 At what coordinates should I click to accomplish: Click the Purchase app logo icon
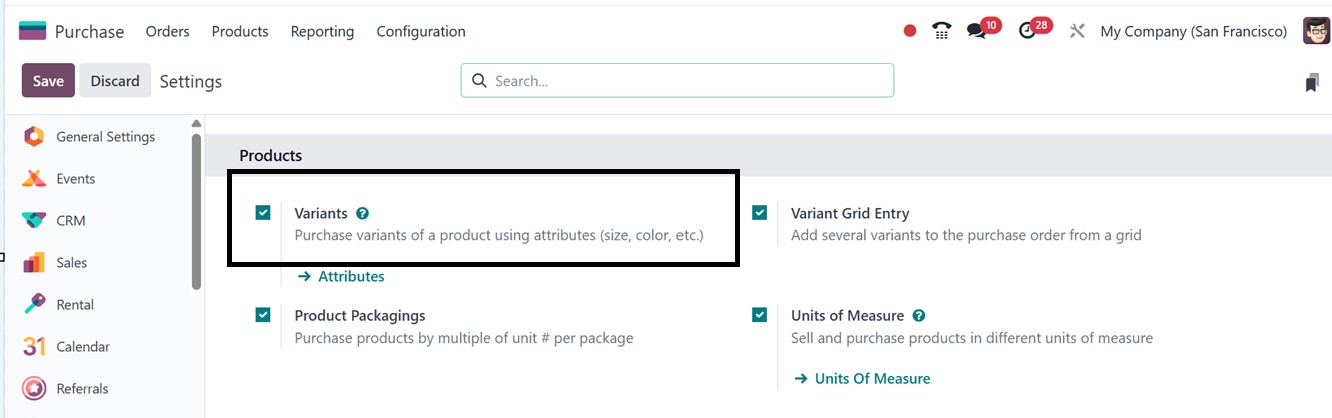click(32, 31)
